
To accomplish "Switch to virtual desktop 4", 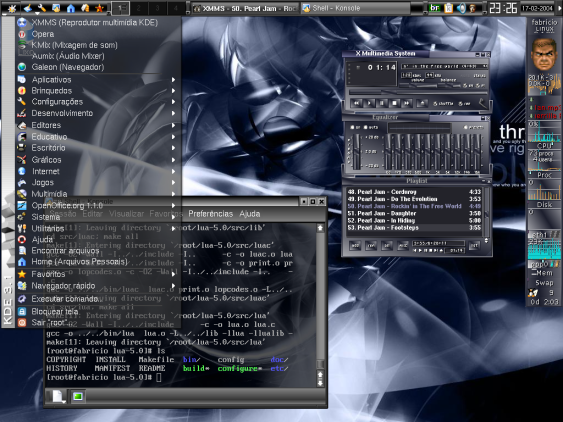I will (x=176, y=8).
